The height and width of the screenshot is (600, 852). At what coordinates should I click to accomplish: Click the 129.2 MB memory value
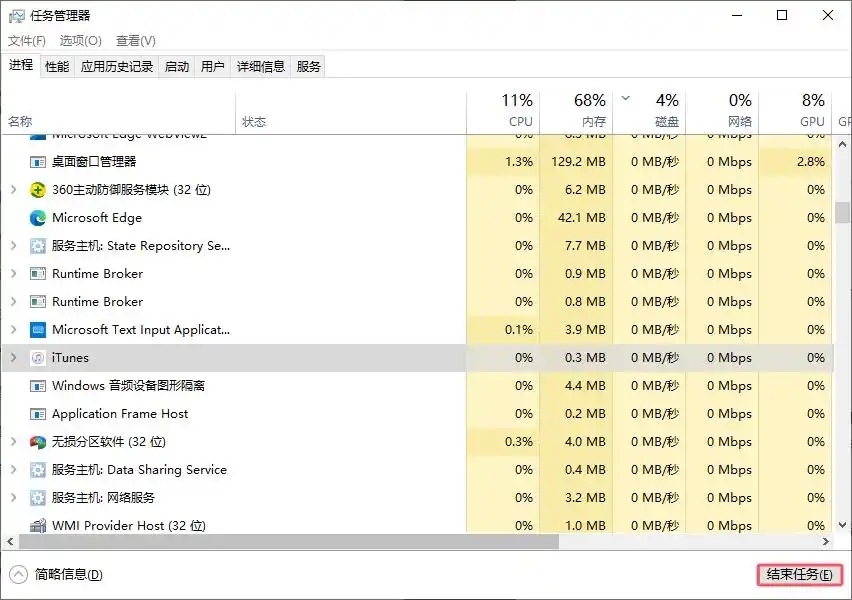tap(578, 162)
